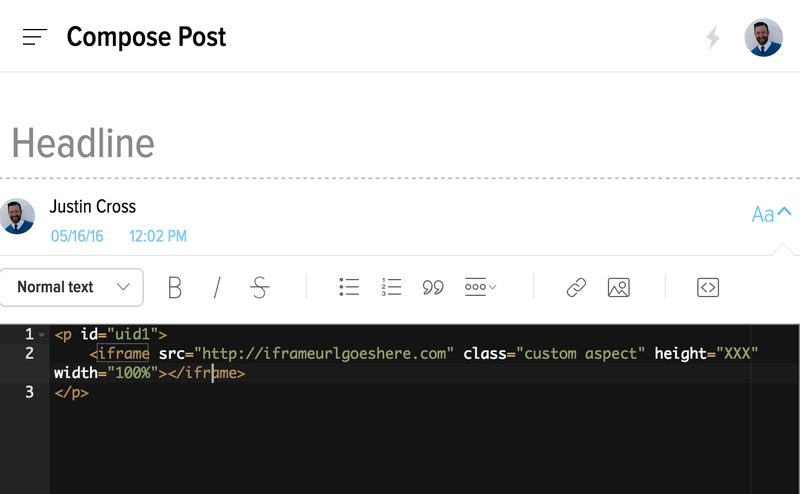Toggle italic formatting

coord(217,287)
